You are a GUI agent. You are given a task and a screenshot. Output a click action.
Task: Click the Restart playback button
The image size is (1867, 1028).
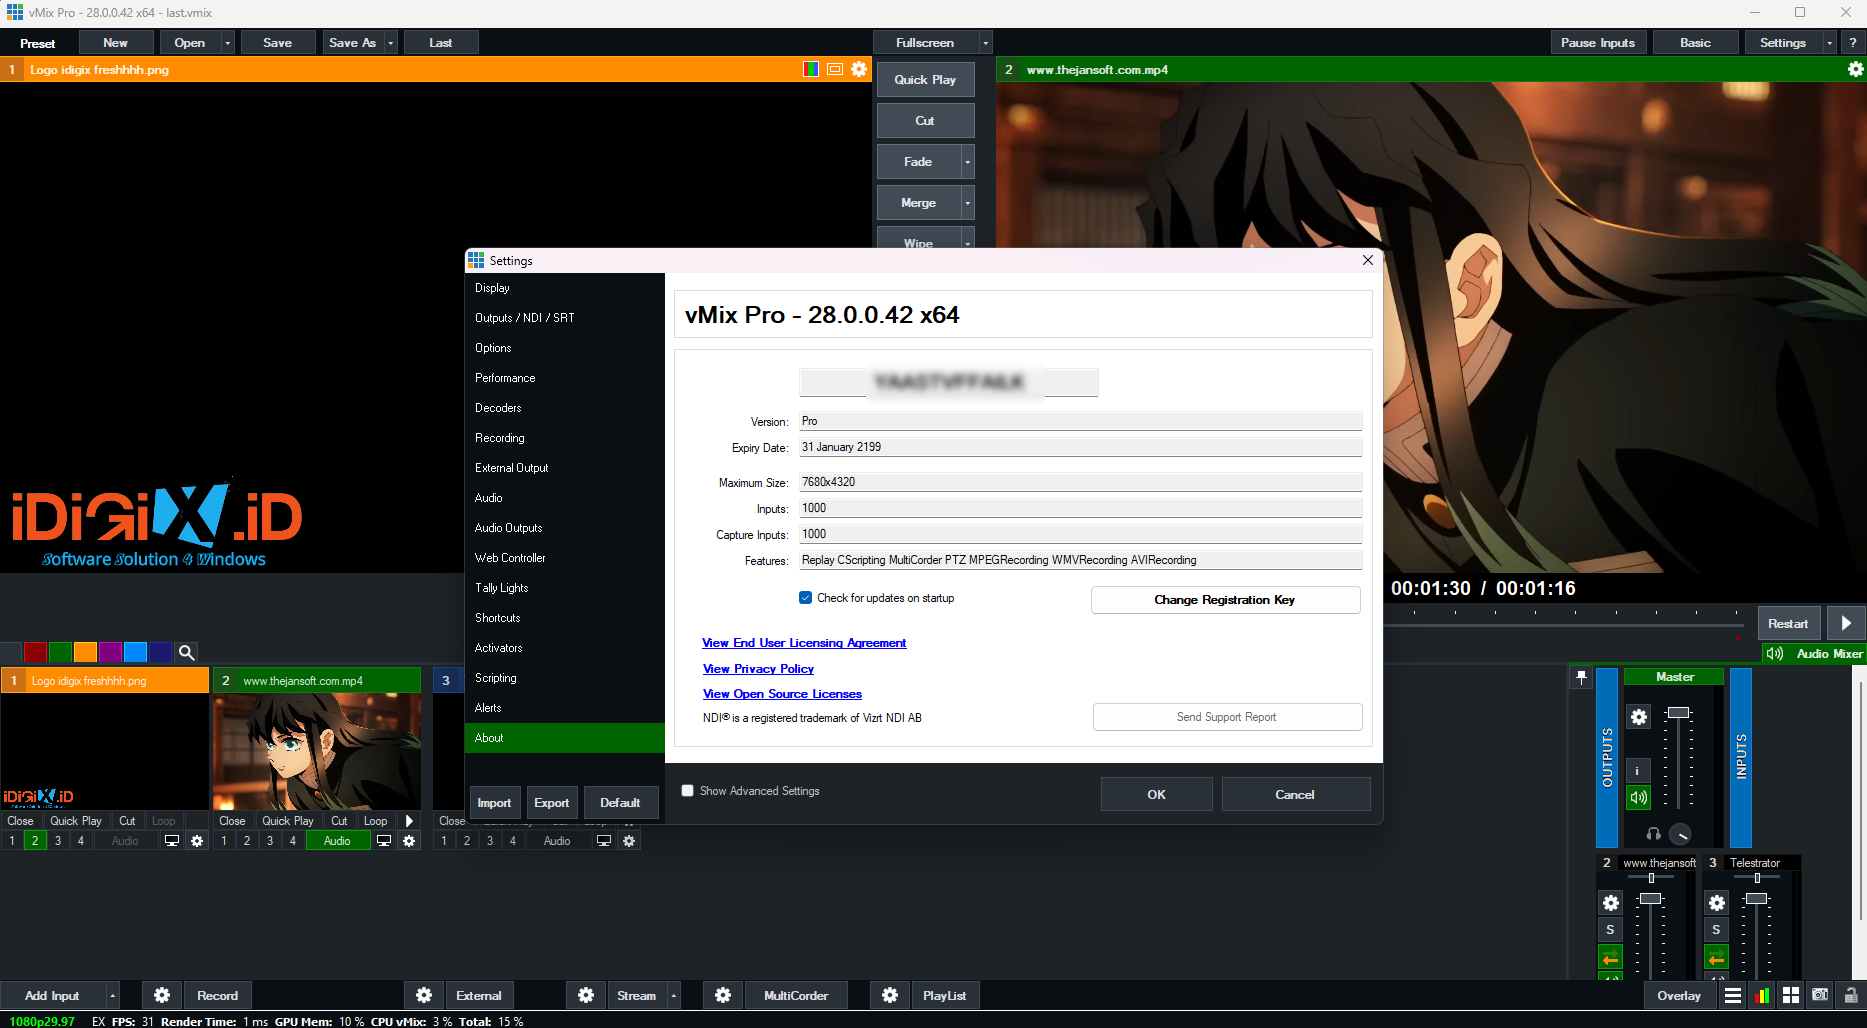pos(1788,623)
